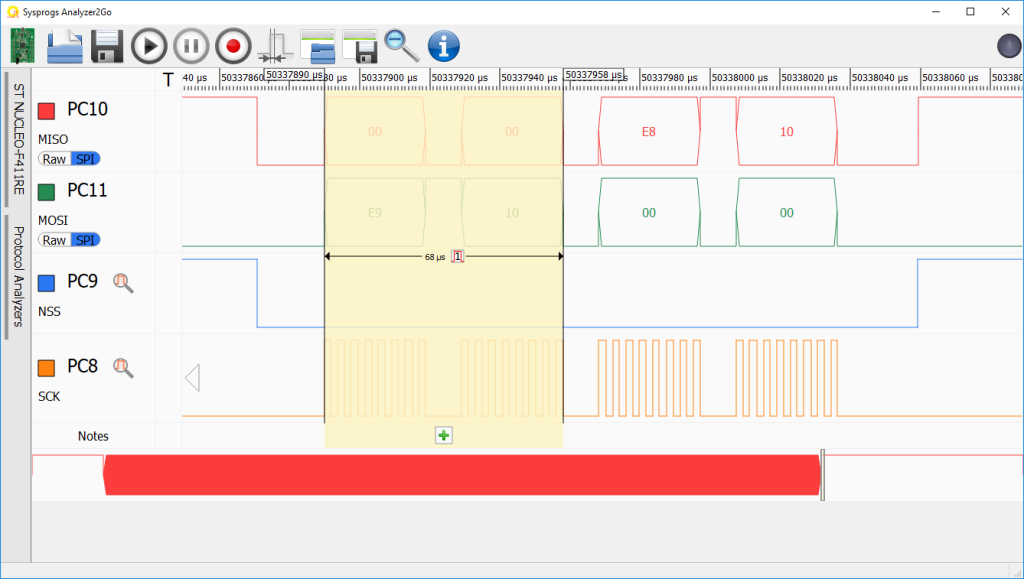This screenshot has height=579, width=1024.
Task: Start a new capture with the Play icon
Action: pyautogui.click(x=148, y=45)
